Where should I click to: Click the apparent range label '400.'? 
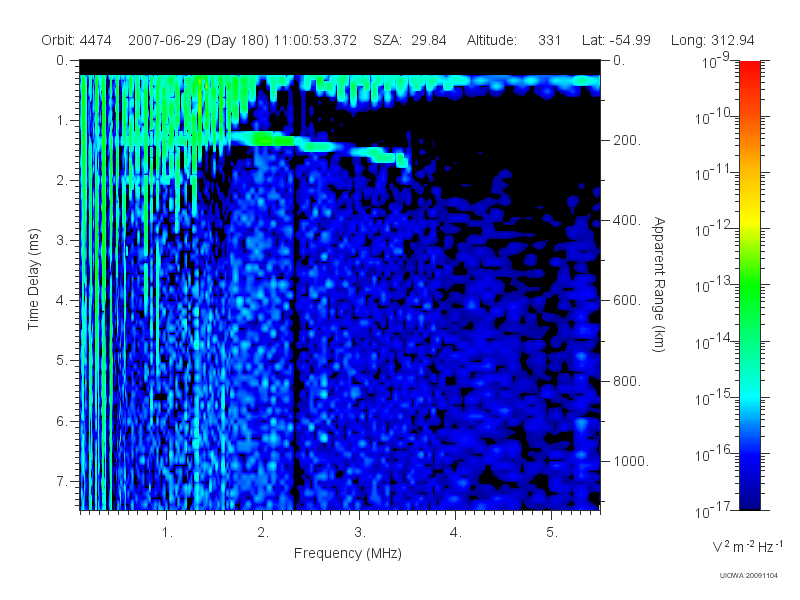[627, 220]
